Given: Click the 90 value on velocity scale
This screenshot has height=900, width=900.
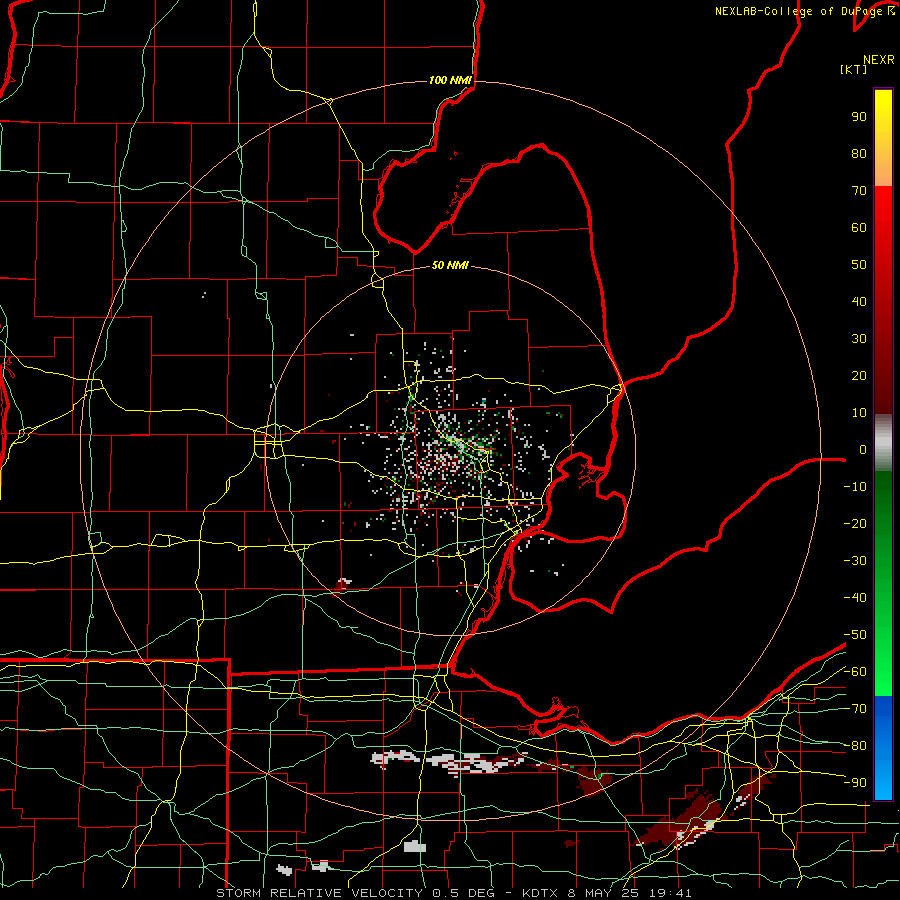Looking at the screenshot, I should [x=859, y=117].
